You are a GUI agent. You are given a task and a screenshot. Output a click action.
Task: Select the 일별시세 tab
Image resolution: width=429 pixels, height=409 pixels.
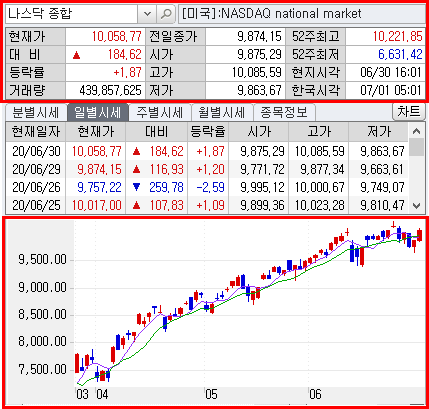pos(98,112)
